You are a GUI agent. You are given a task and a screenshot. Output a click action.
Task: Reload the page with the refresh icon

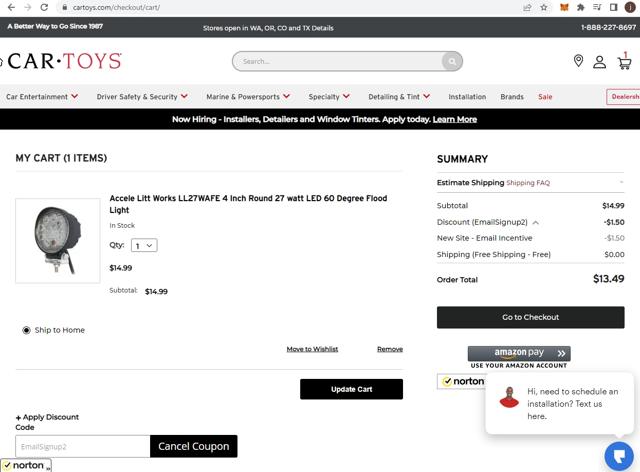coord(44,7)
